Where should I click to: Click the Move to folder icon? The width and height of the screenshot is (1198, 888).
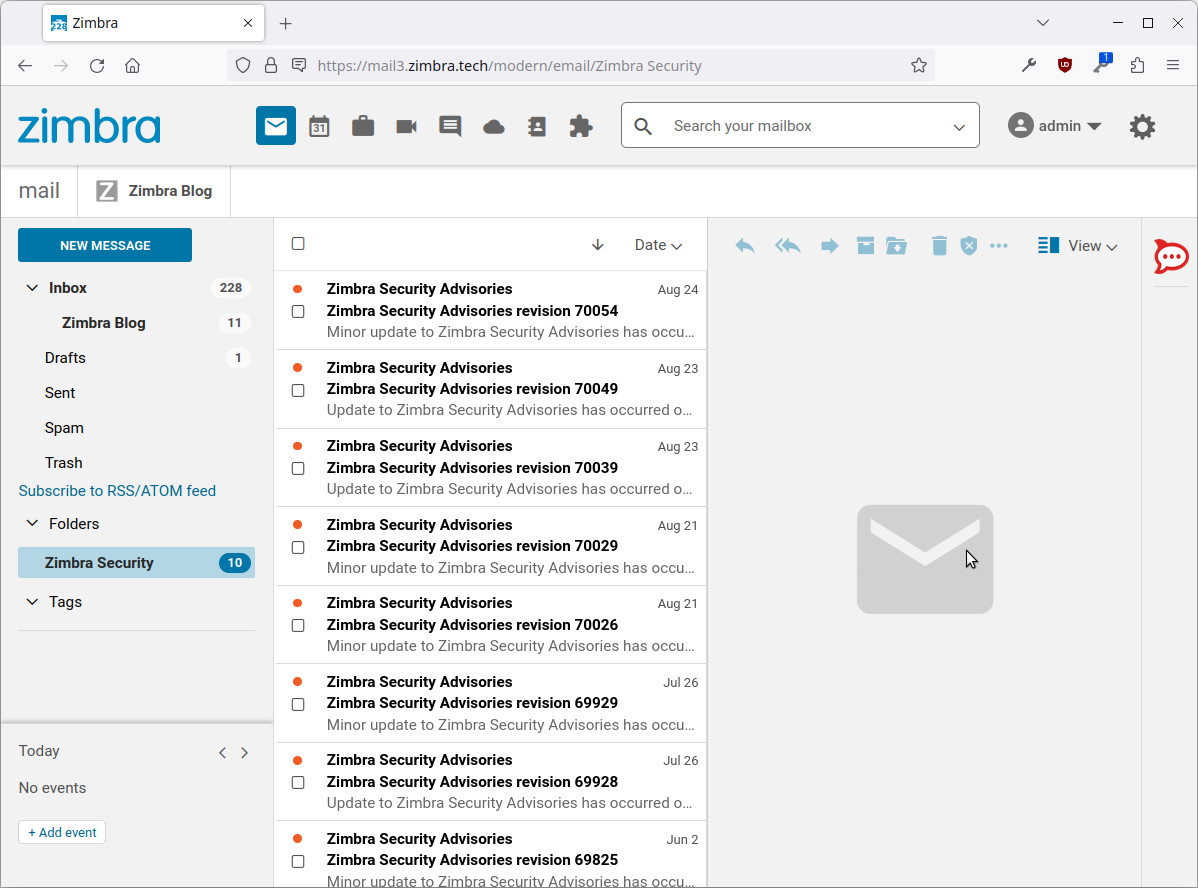(x=896, y=245)
